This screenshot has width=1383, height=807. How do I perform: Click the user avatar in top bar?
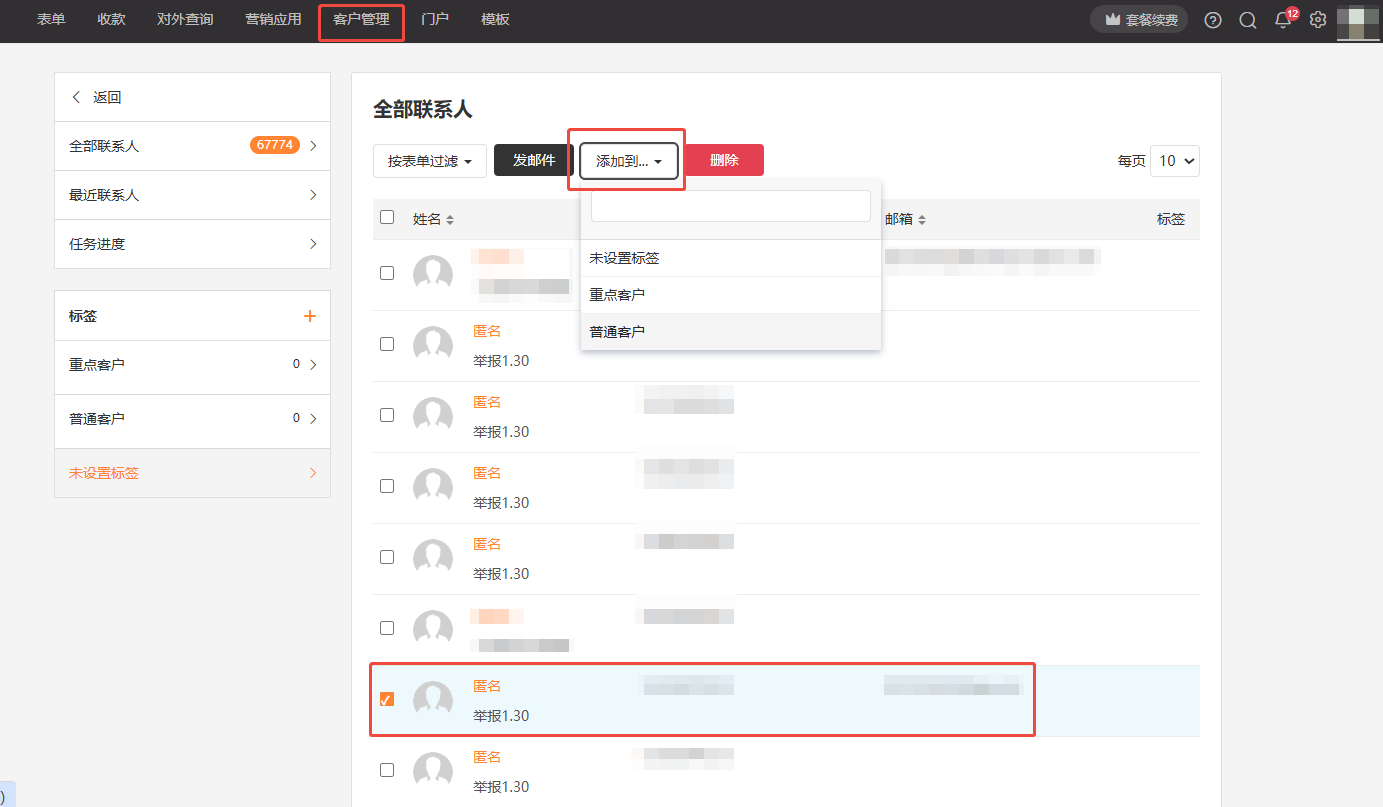coord(1358,20)
